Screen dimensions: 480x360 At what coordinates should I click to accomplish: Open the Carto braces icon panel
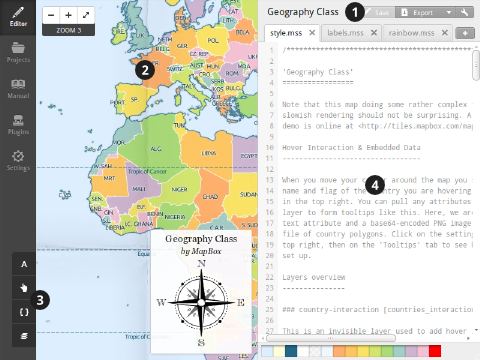(x=24, y=312)
